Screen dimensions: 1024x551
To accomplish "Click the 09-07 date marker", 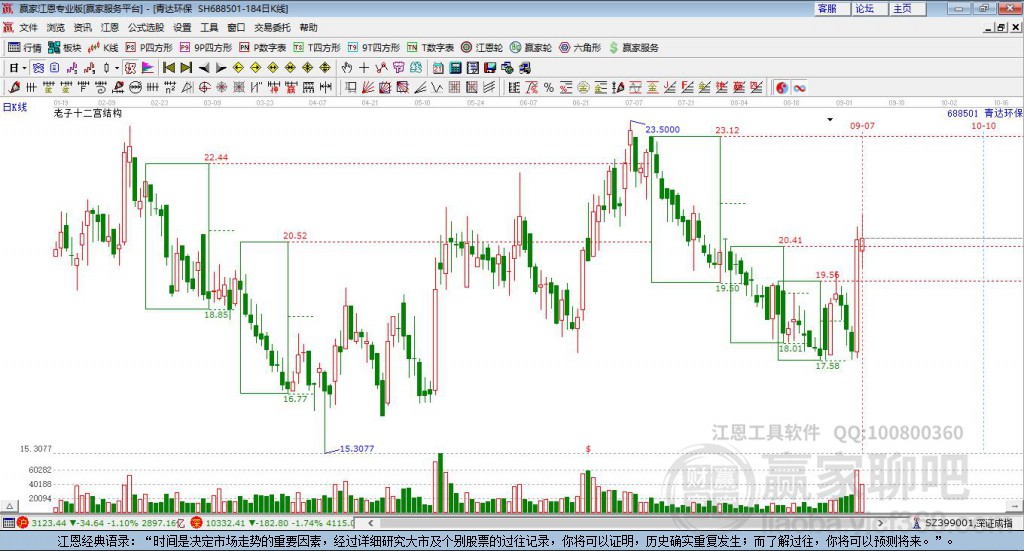I will point(862,125).
